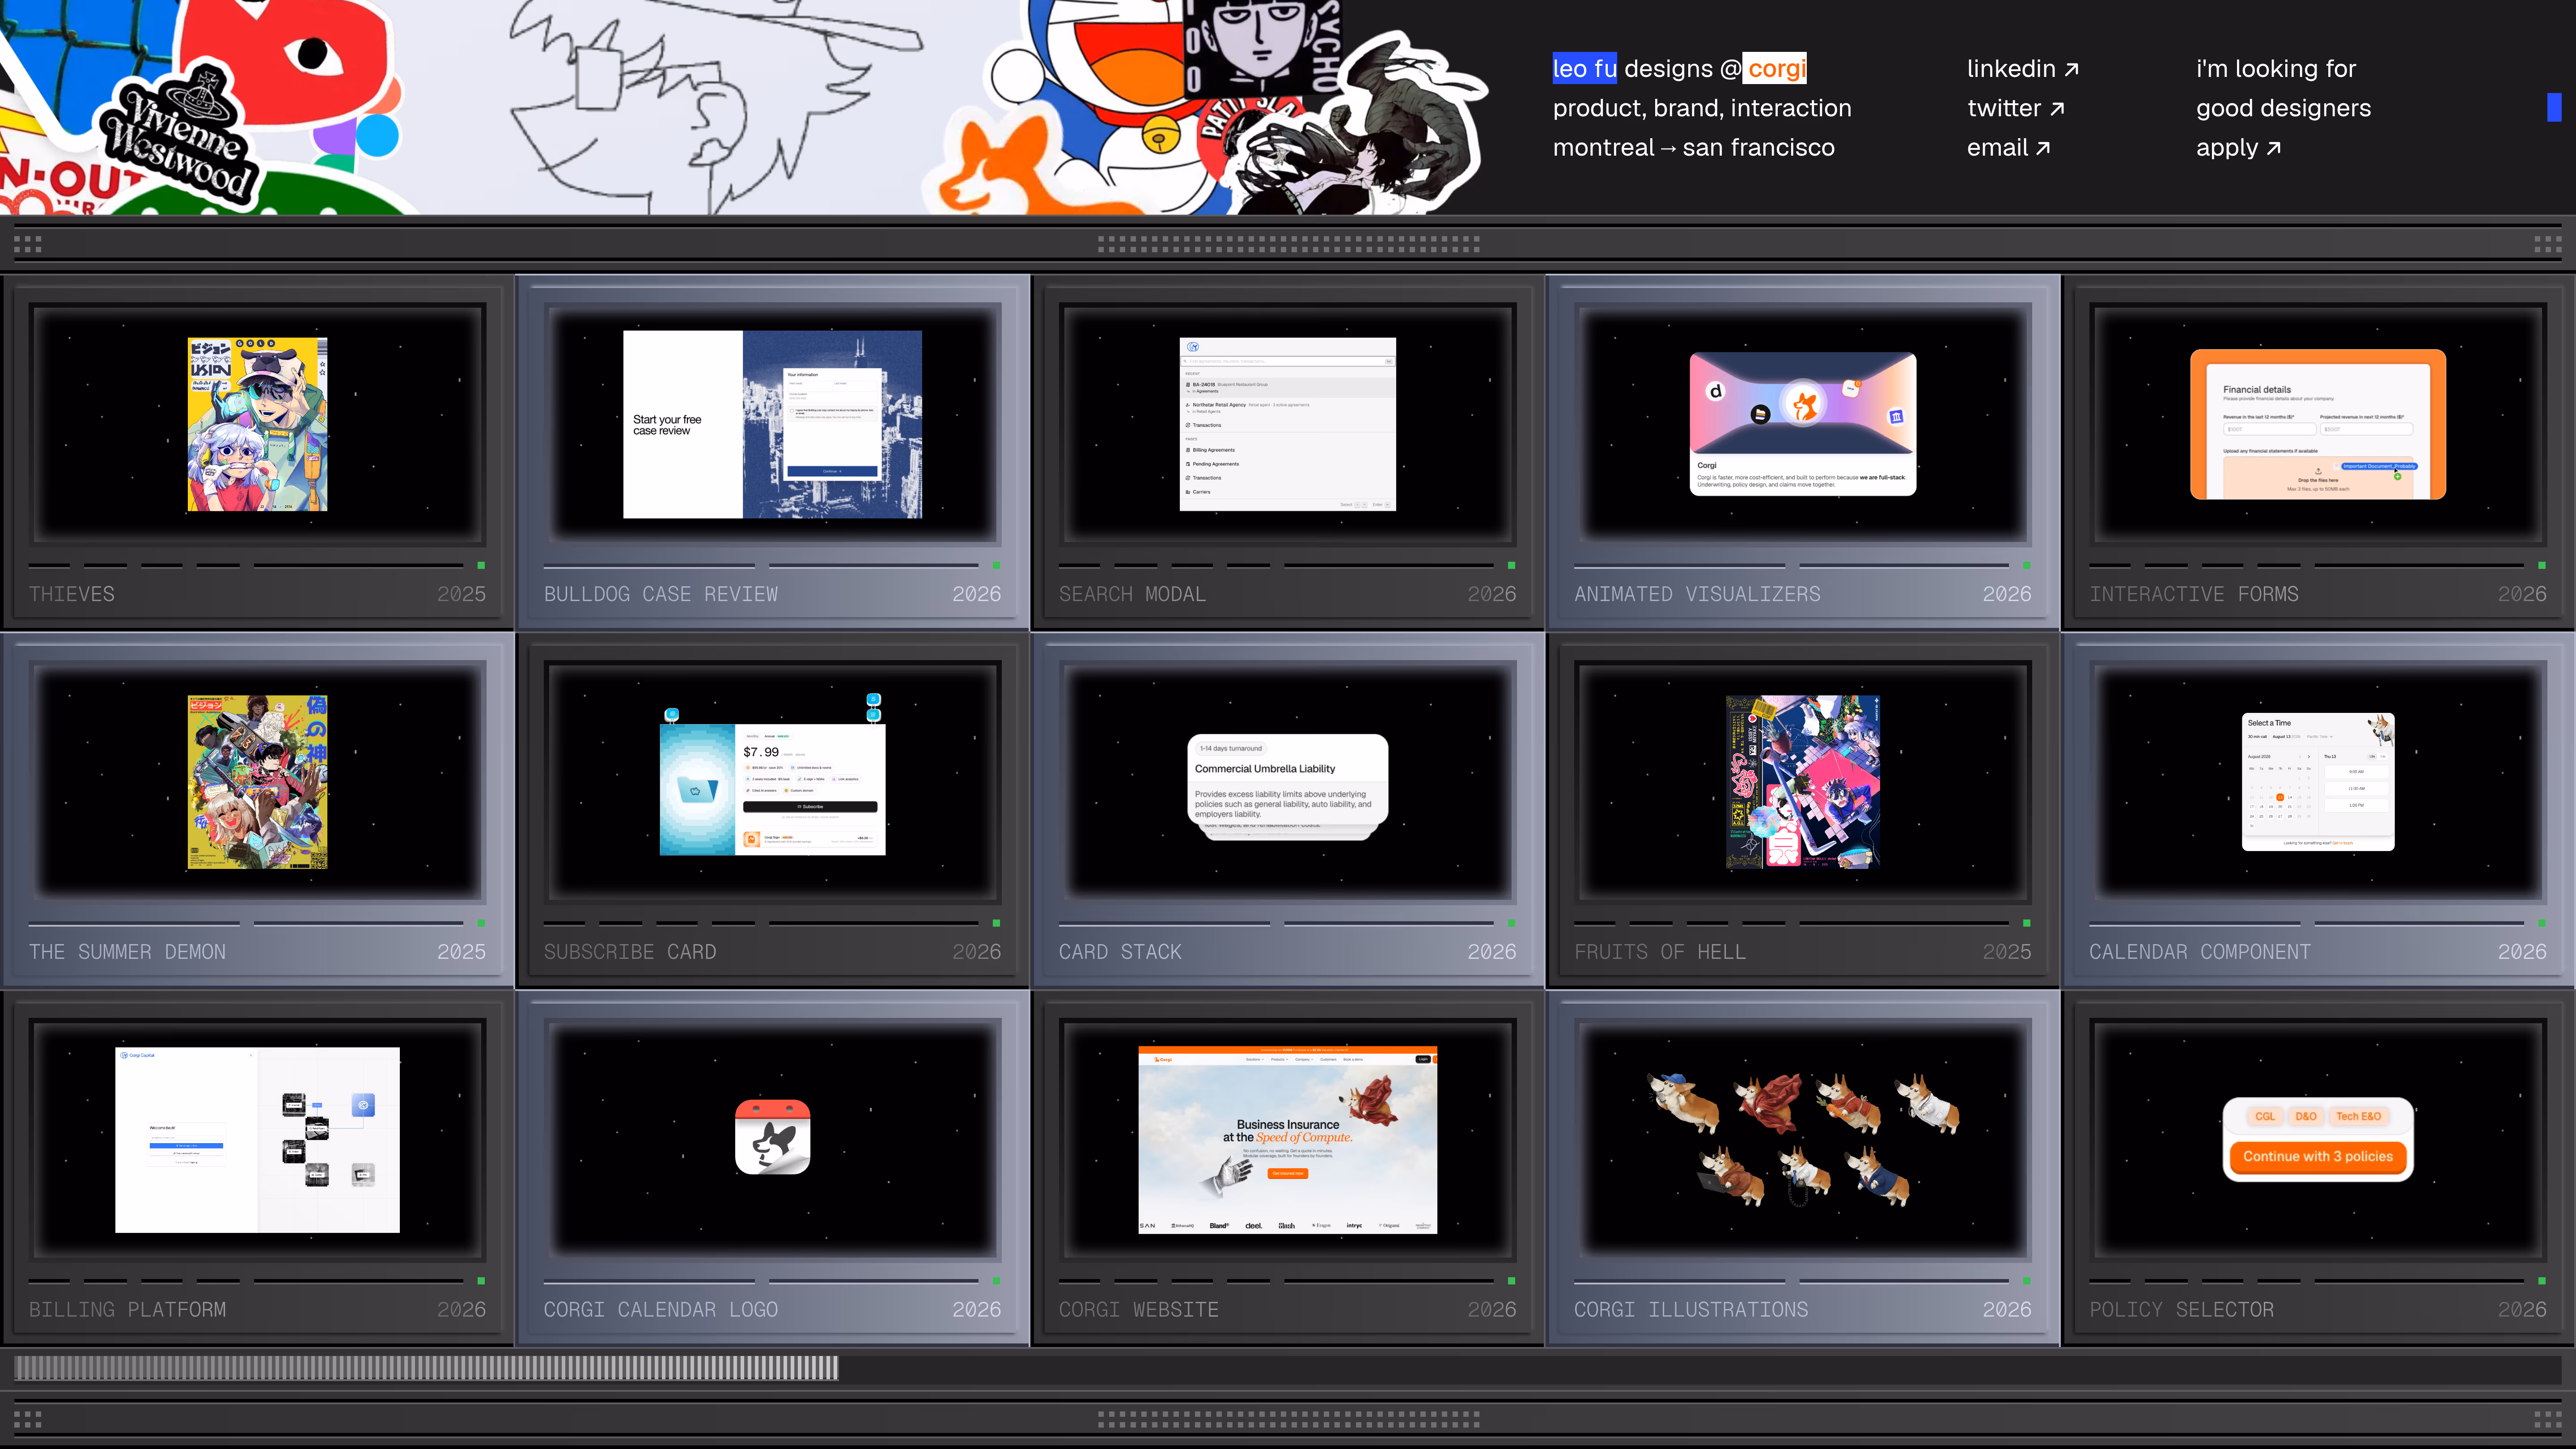Click the montreal → san francisco text
Viewport: 2576px width, 1449px height.
[1693, 148]
